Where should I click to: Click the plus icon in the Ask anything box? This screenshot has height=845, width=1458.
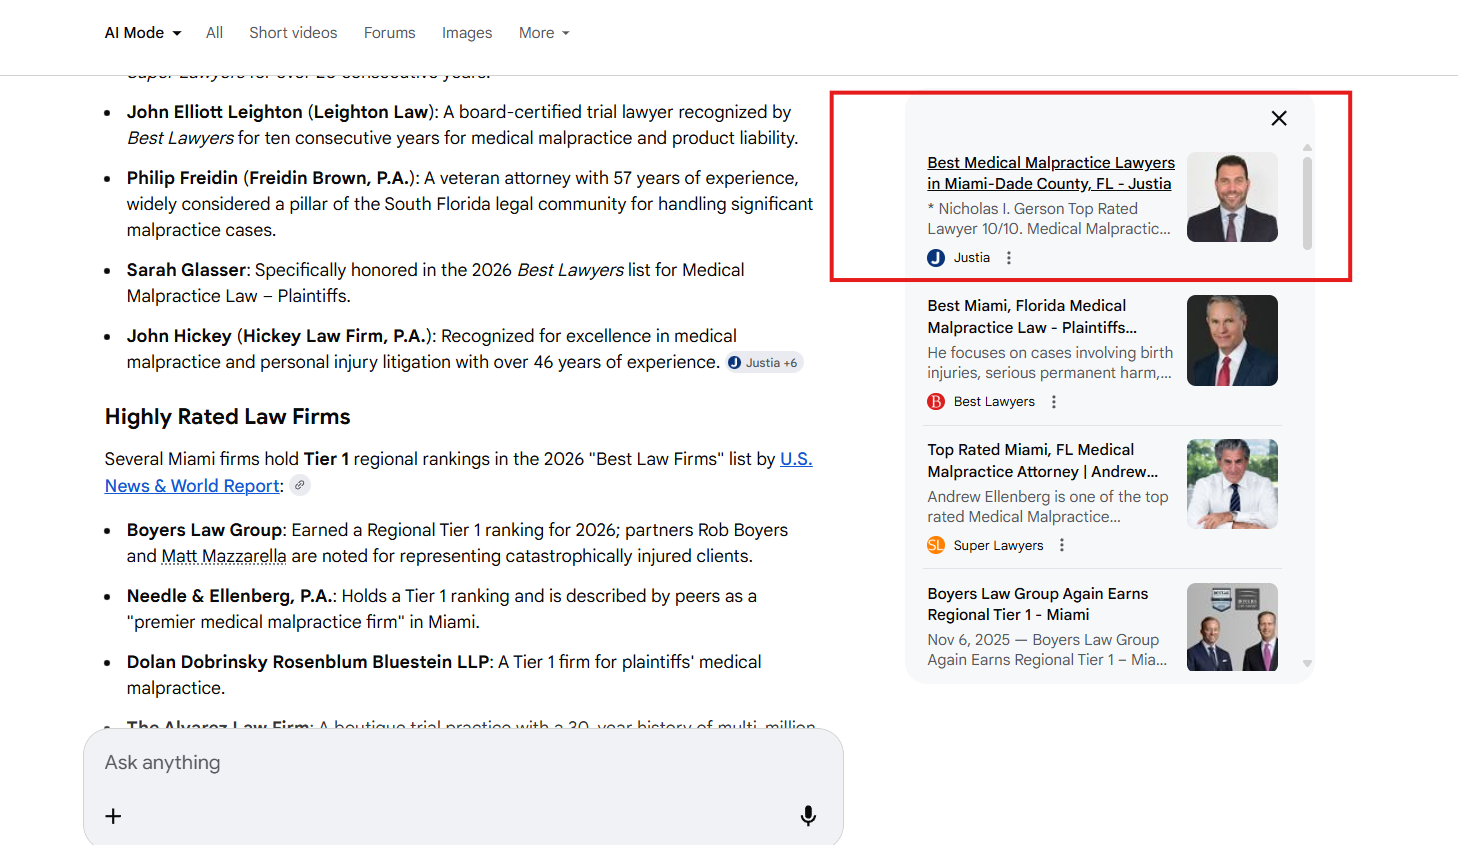coord(112,816)
